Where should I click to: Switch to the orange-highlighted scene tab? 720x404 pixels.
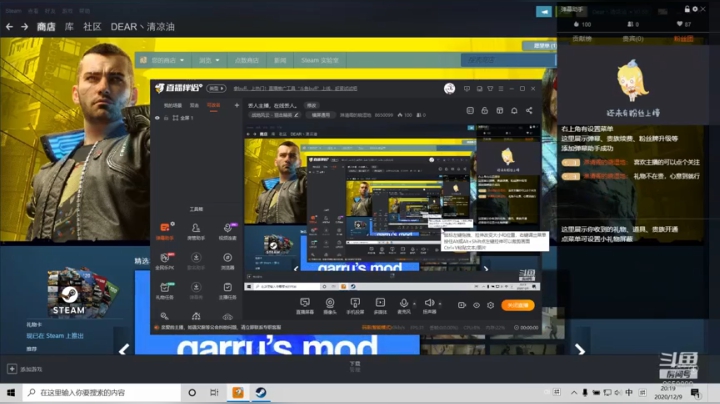(x=214, y=105)
